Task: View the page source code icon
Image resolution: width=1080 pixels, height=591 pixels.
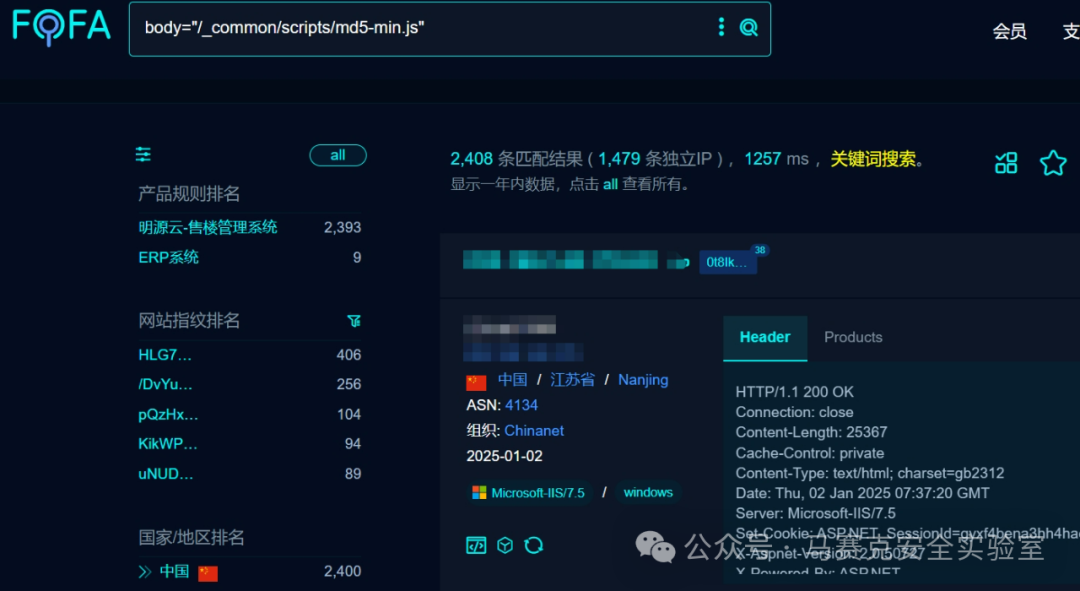Action: [476, 546]
